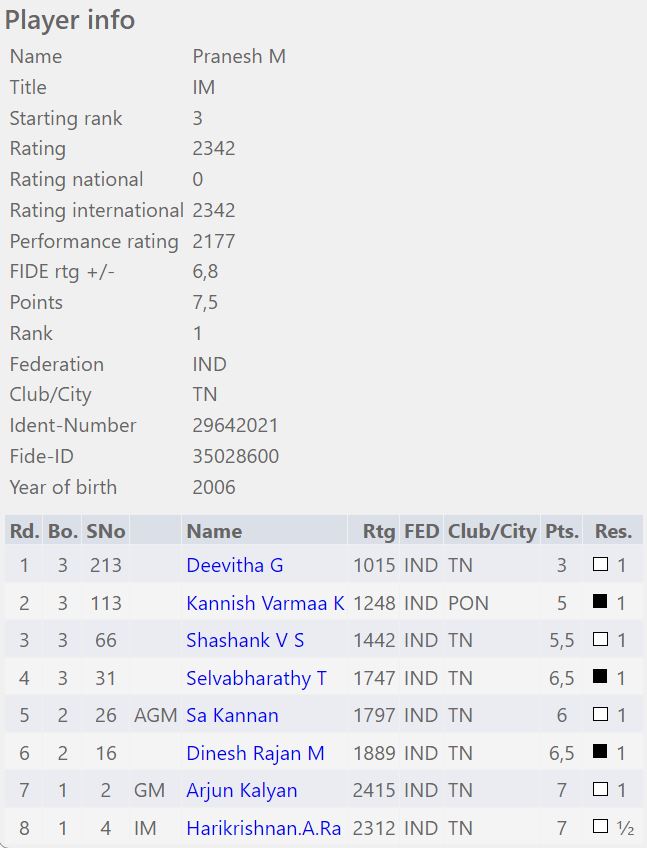Click the white piece square in round 8
The image size is (647, 848).
pos(600,827)
